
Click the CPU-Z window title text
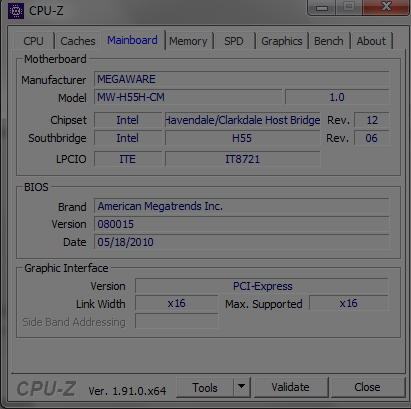(46, 11)
